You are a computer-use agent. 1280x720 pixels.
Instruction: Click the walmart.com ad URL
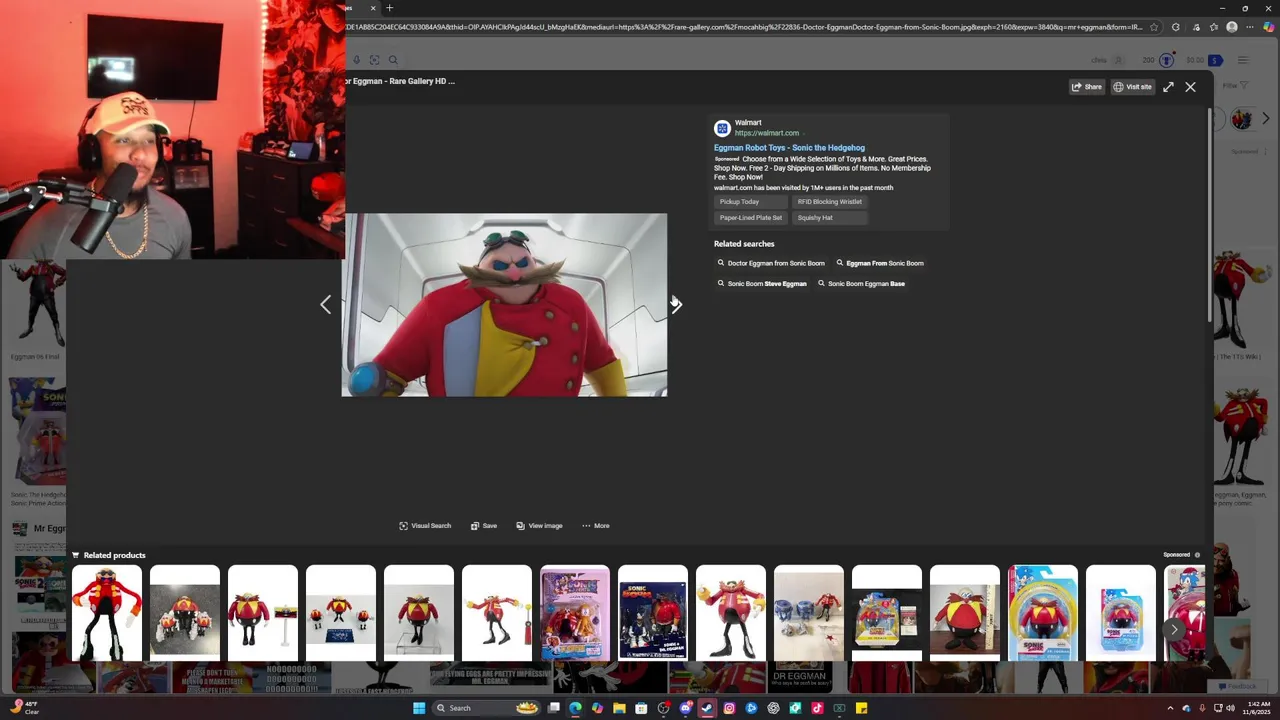point(767,133)
